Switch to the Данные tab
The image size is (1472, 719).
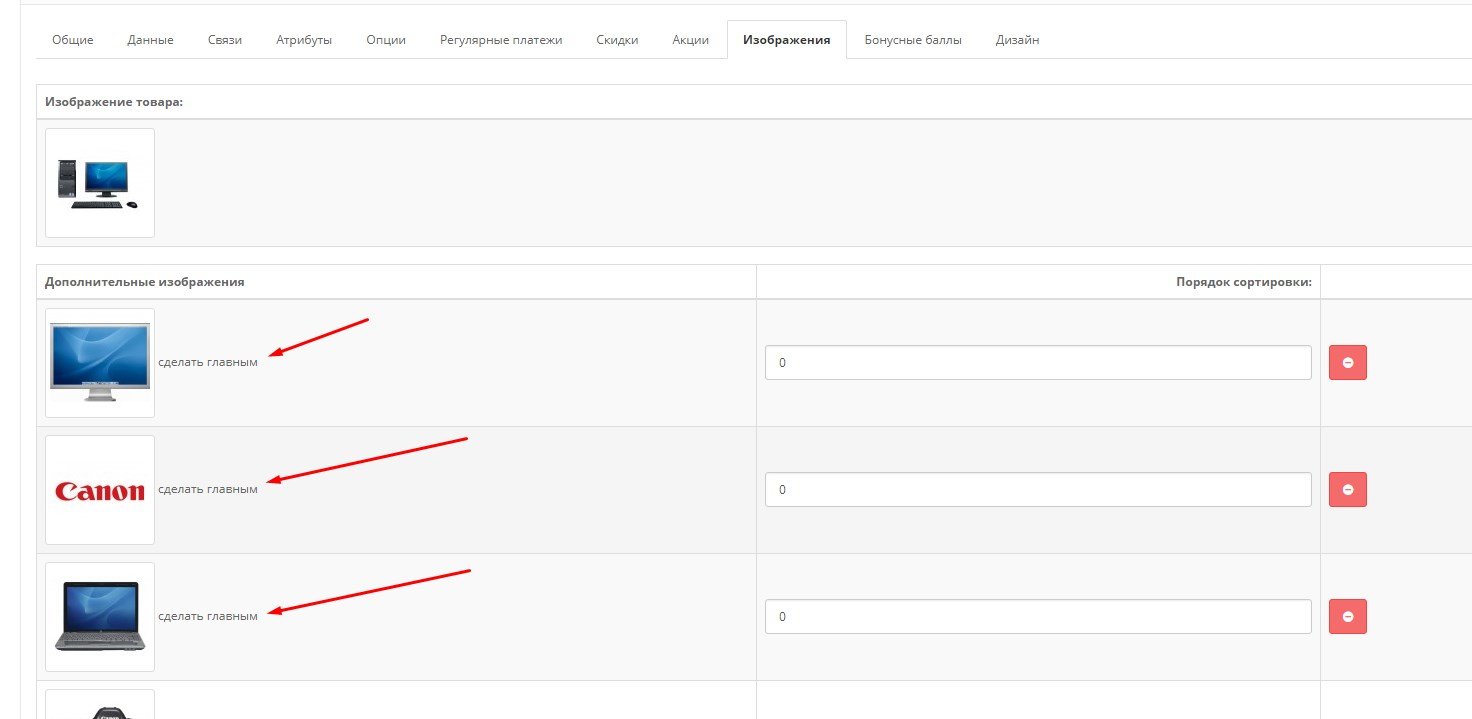[x=151, y=40]
